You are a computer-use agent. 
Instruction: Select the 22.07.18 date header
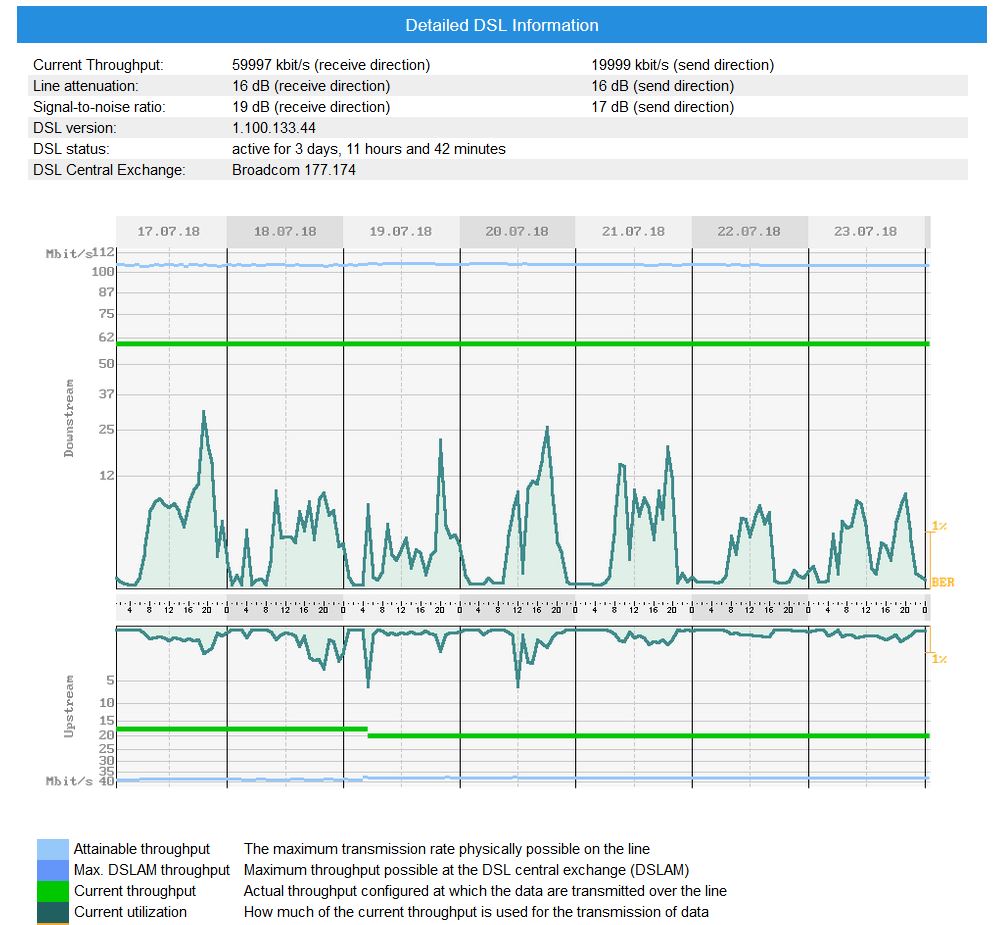coord(749,231)
